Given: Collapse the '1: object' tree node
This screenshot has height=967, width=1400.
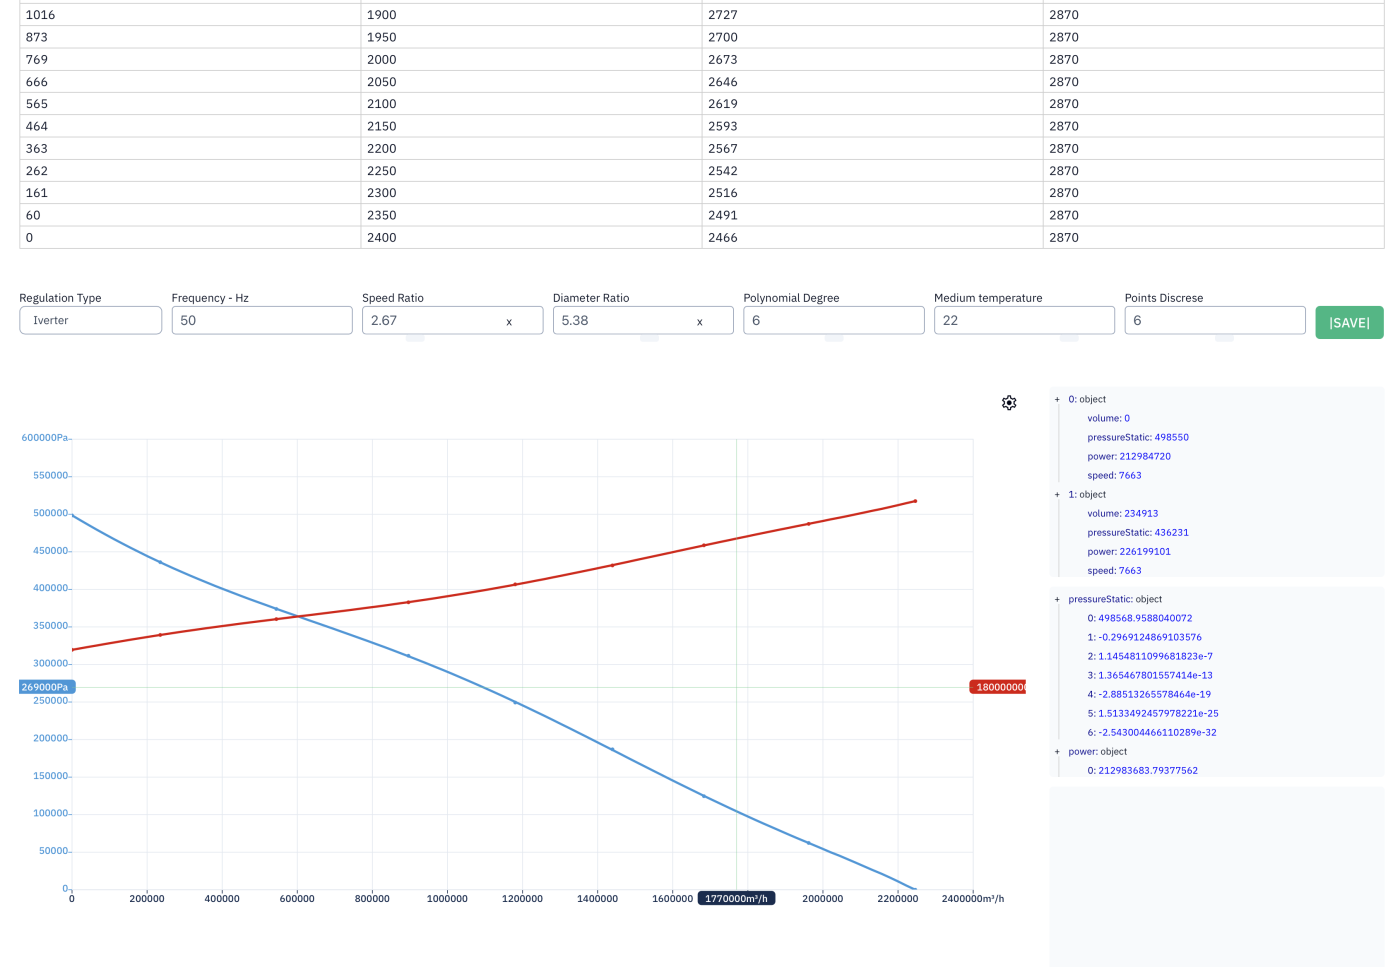Looking at the screenshot, I should coord(1057,494).
